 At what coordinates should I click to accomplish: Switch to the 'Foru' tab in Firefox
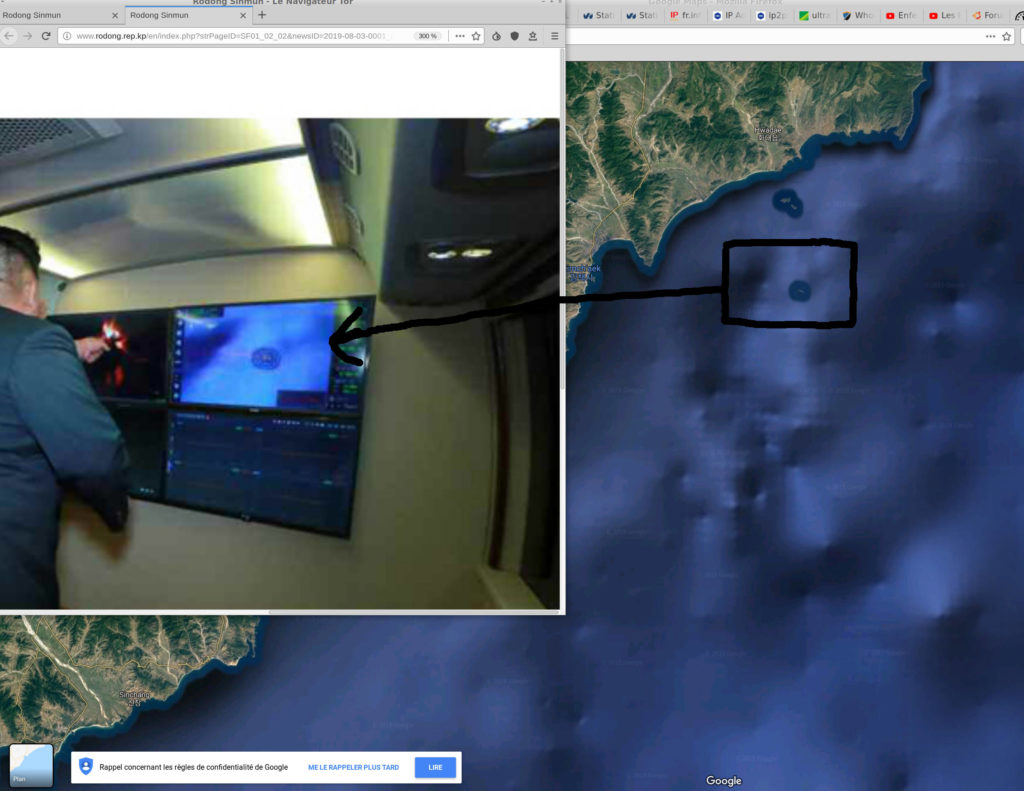click(x=986, y=15)
